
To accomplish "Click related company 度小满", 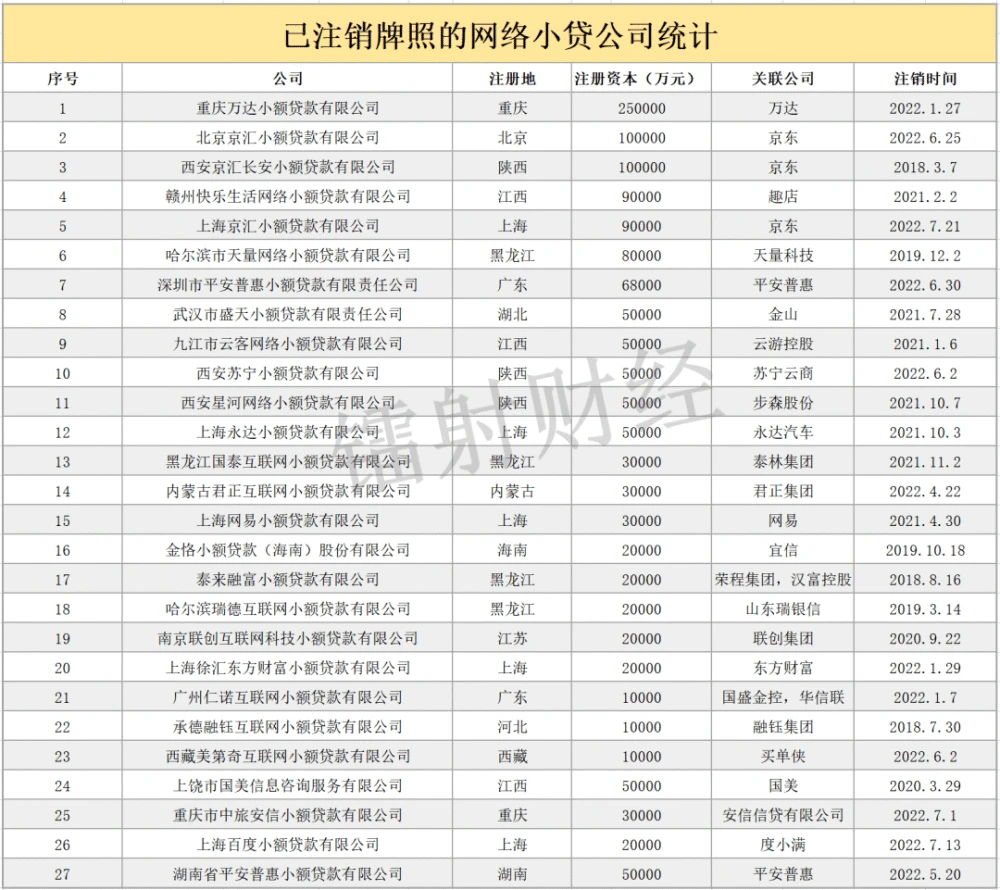I will tap(783, 845).
